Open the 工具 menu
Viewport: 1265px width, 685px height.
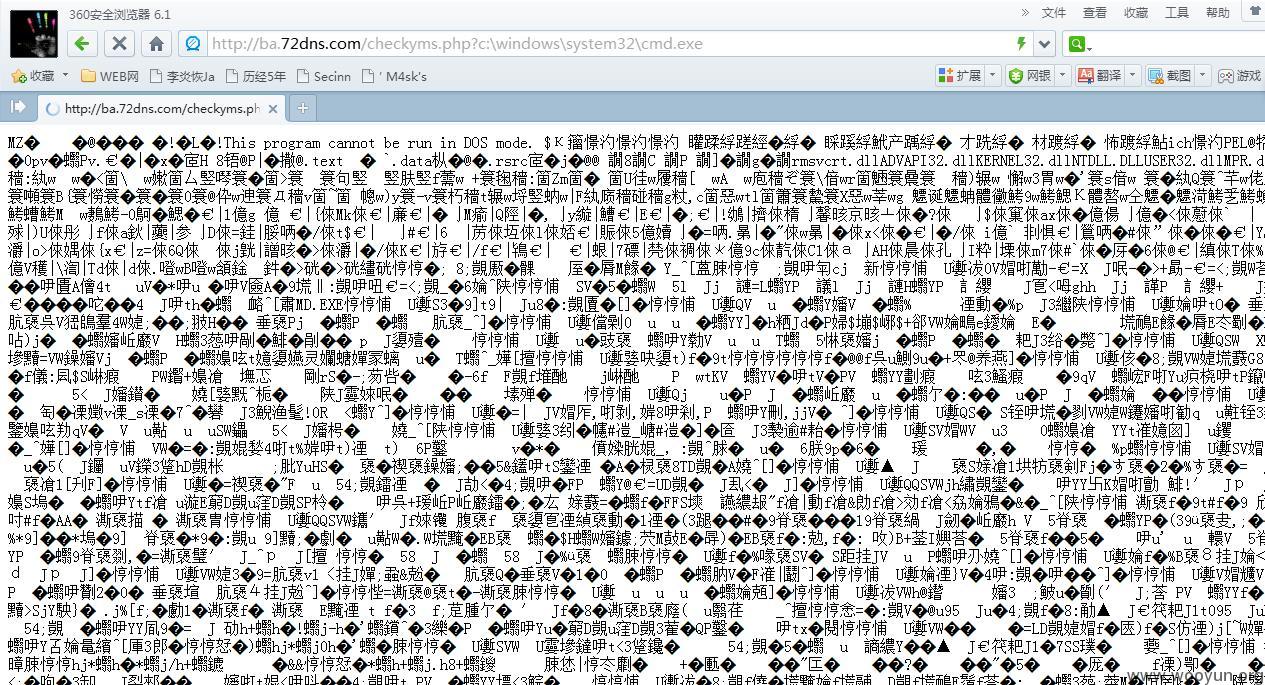1177,13
